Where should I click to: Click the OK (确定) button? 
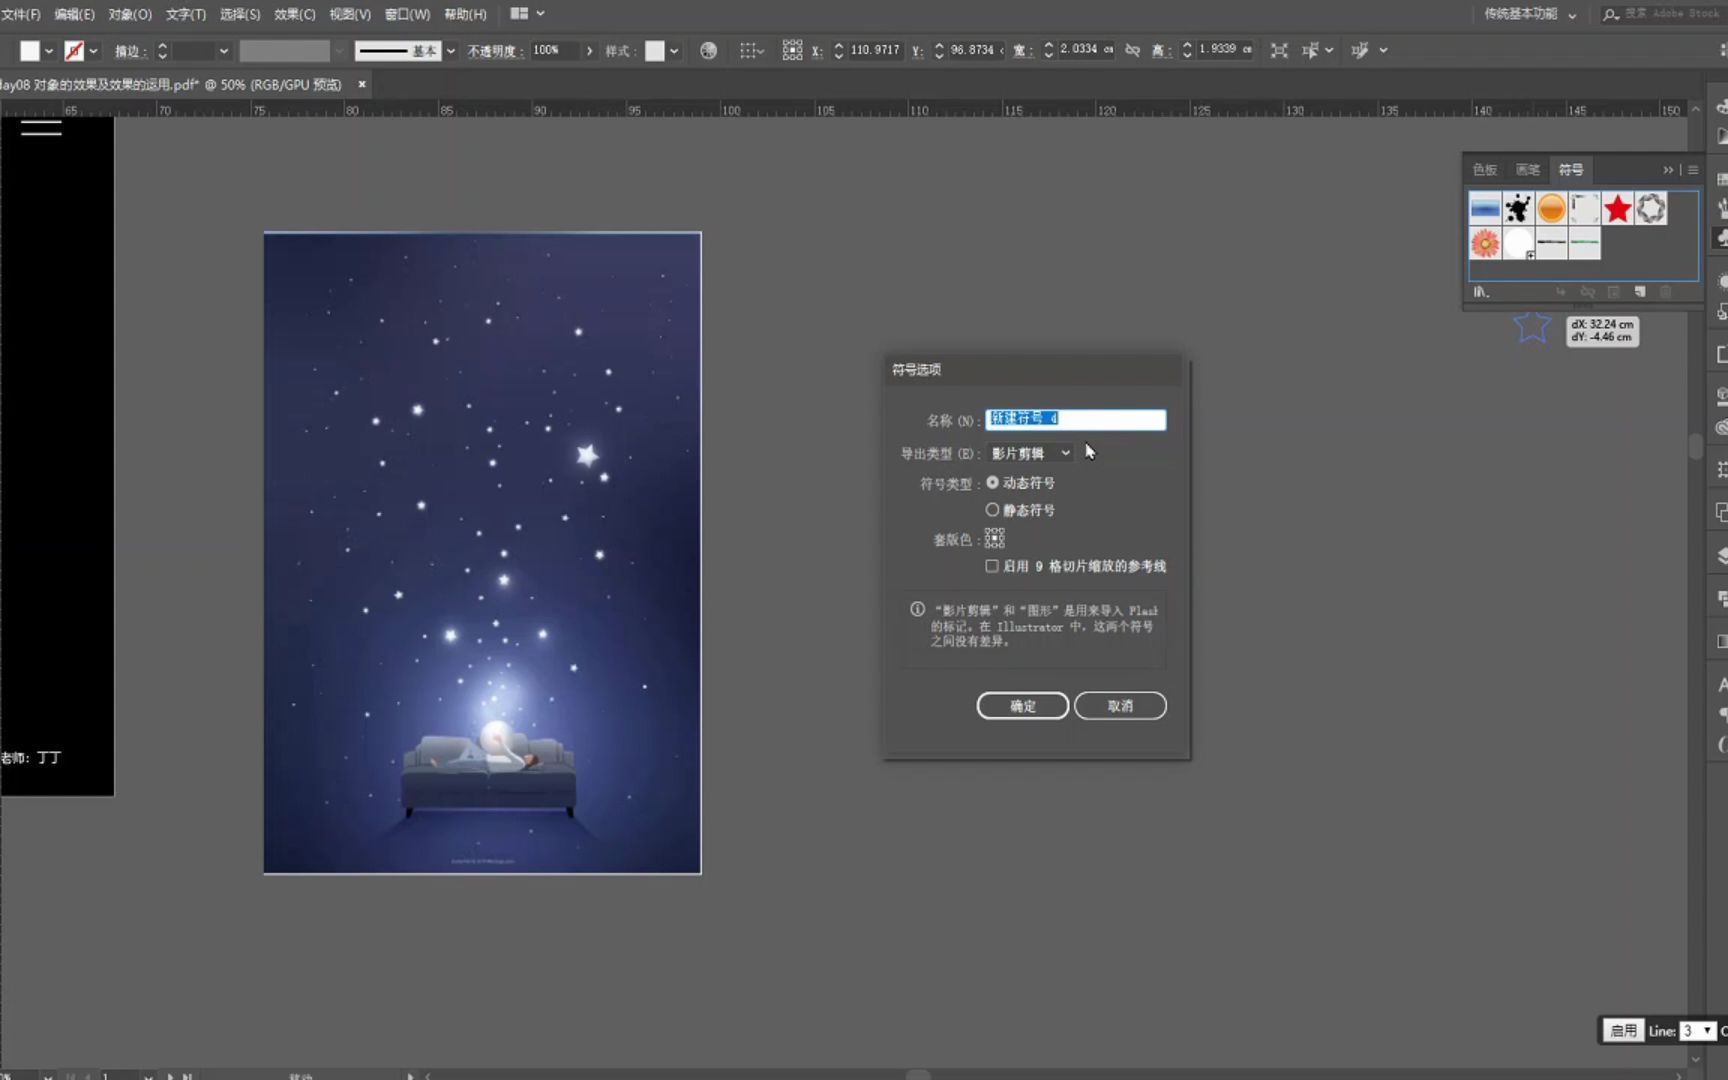1022,706
